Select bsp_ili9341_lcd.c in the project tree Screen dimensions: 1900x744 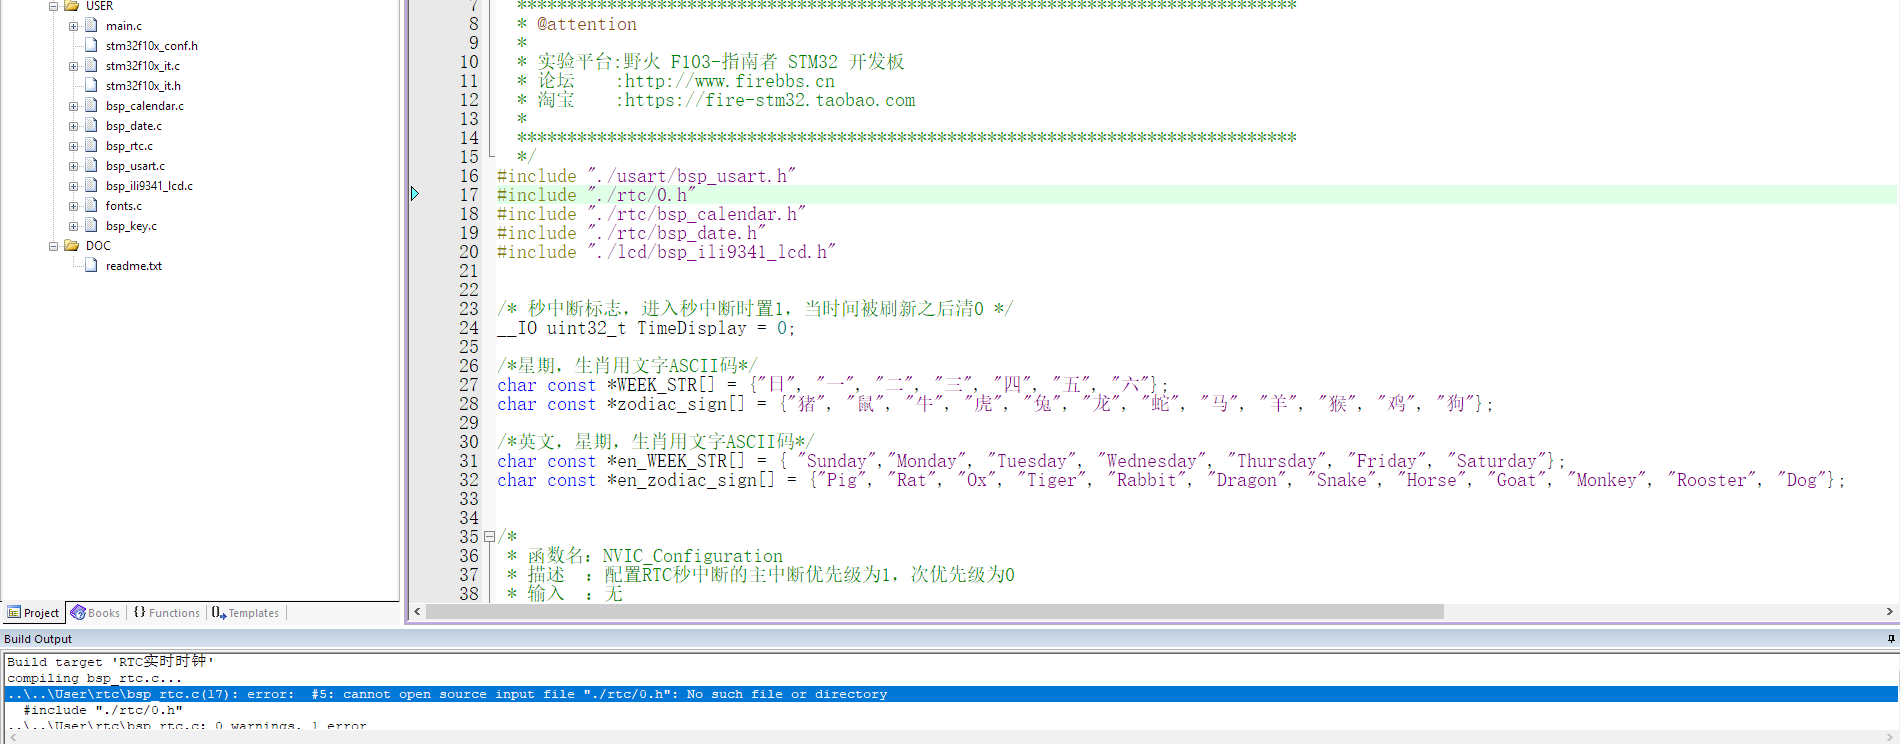coord(149,186)
